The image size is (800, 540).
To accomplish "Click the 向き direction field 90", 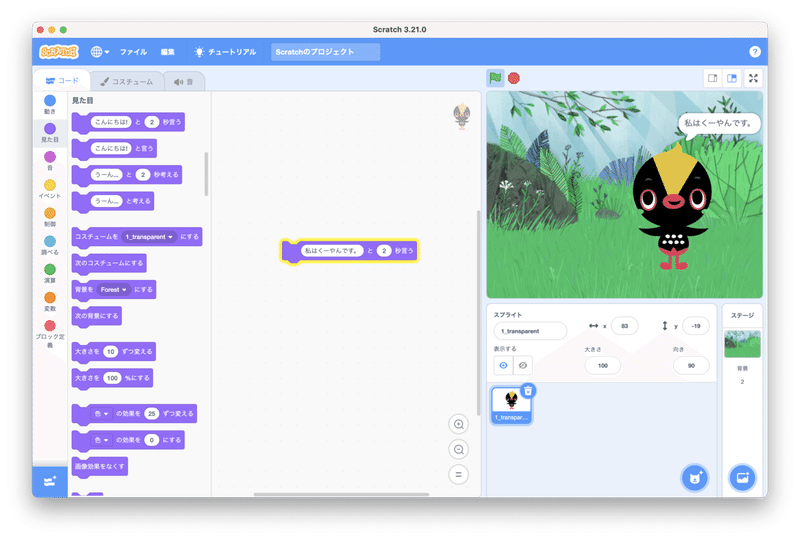I will pyautogui.click(x=691, y=365).
